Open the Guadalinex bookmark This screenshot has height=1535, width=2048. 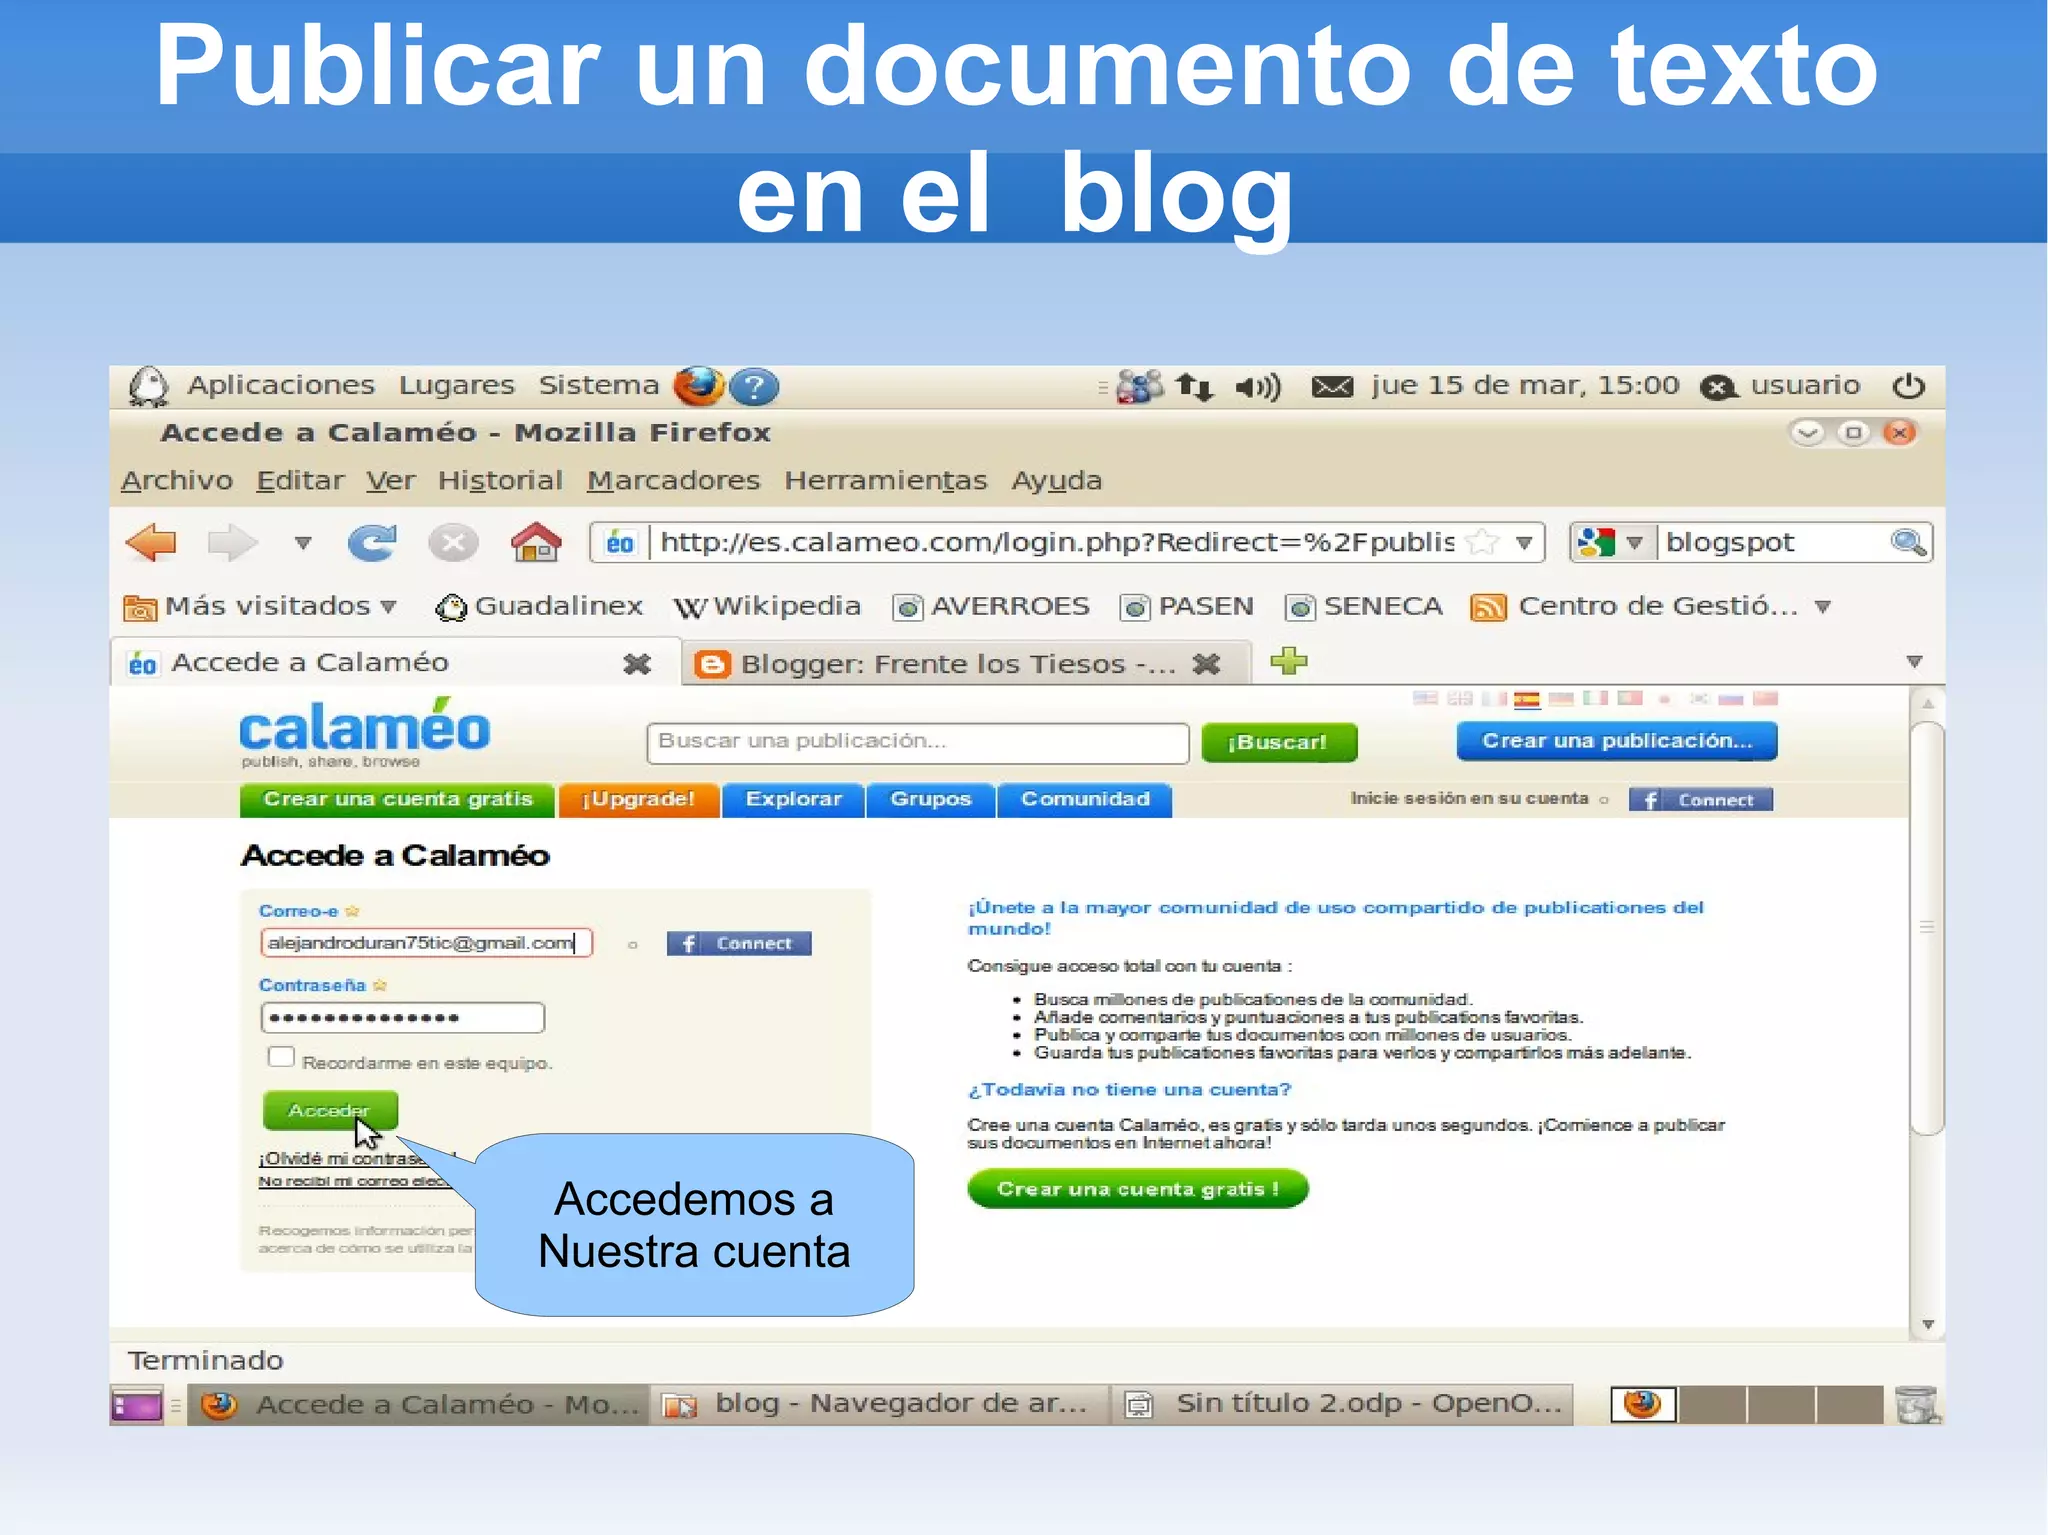(539, 607)
